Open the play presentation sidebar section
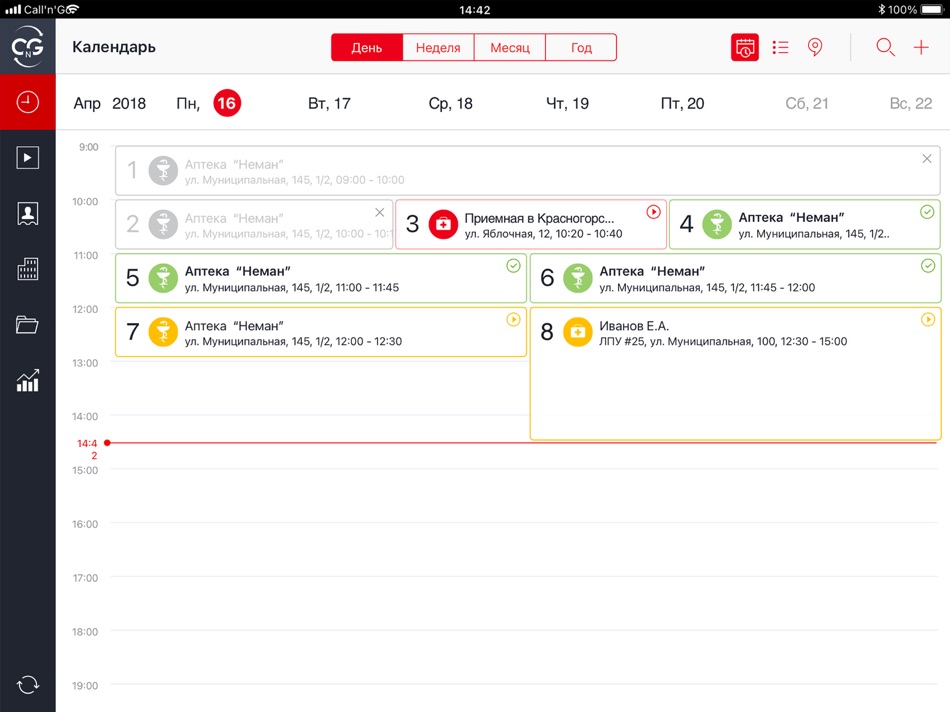Screen dimensions: 950x712 click(x=27, y=158)
